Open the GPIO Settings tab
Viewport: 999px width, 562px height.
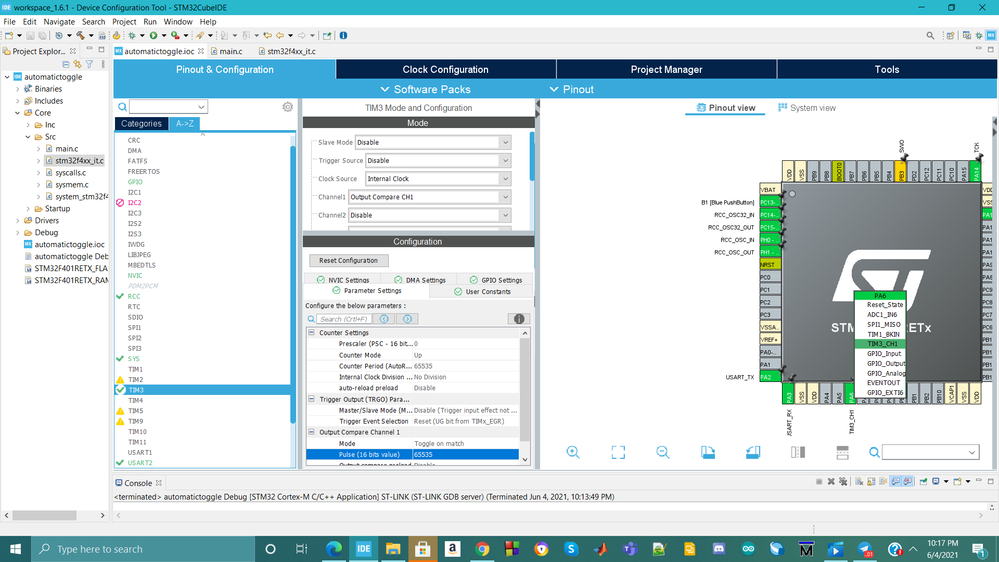coord(496,280)
